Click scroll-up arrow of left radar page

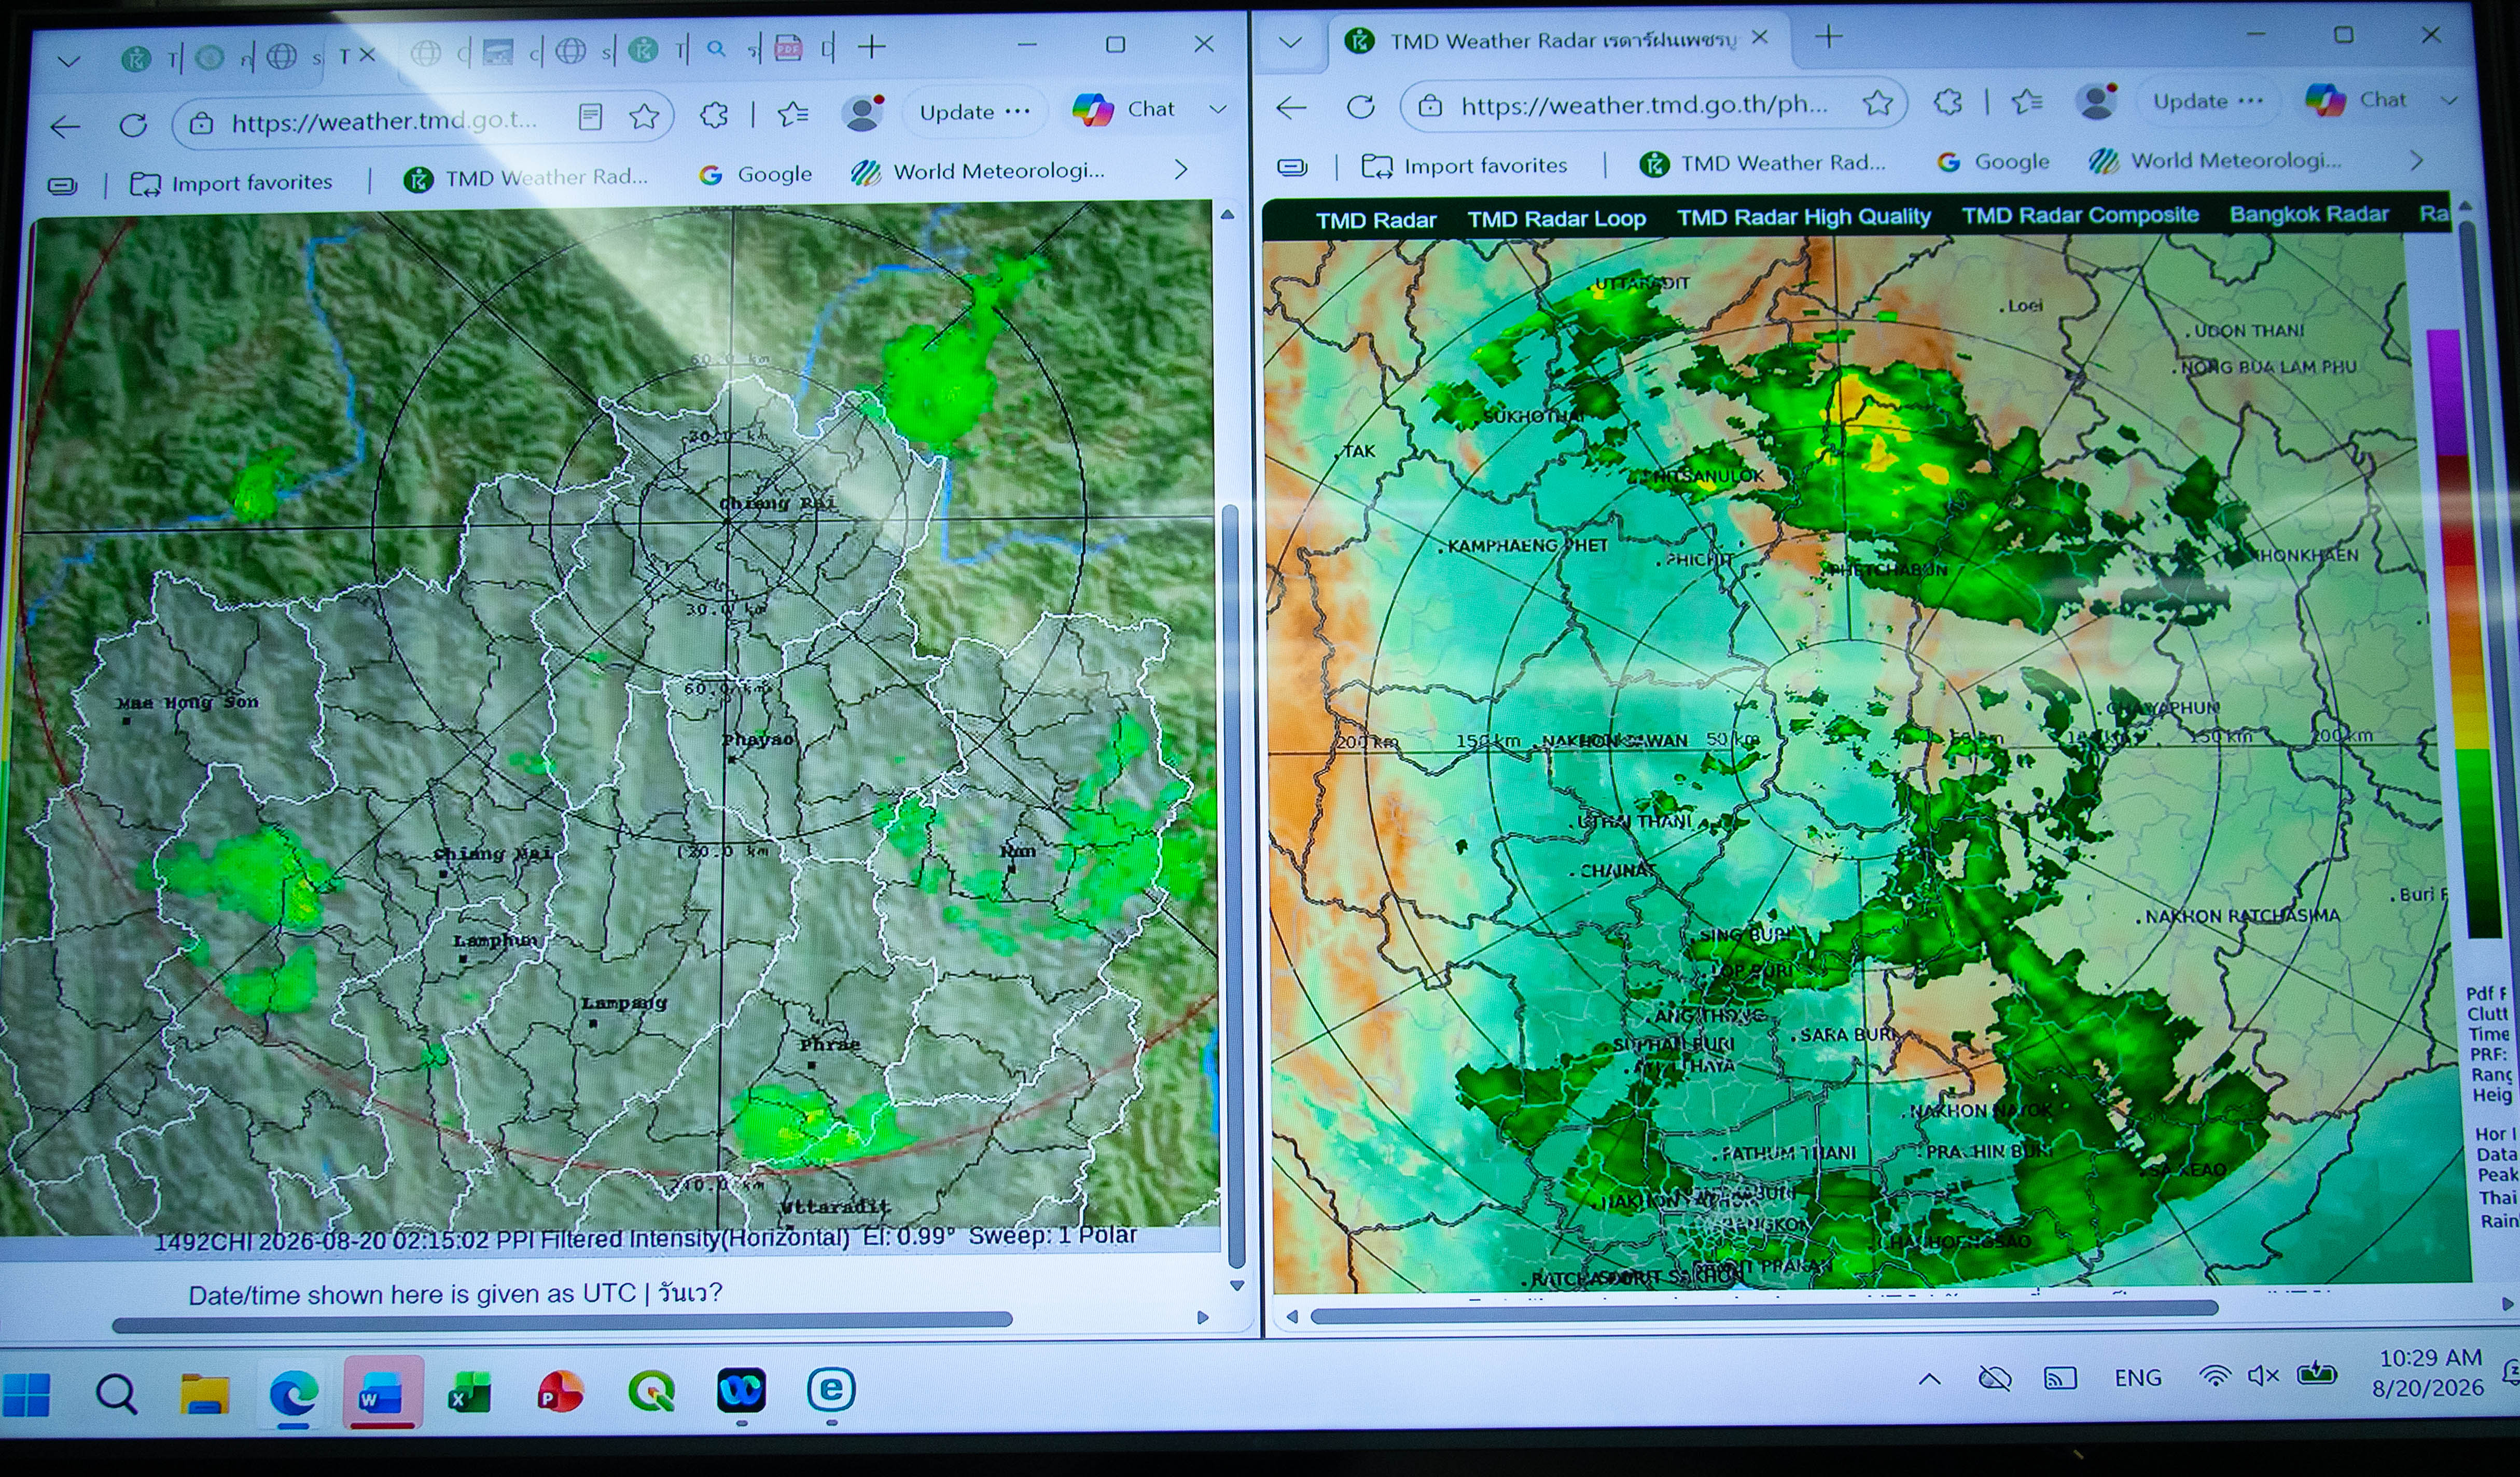[1227, 215]
